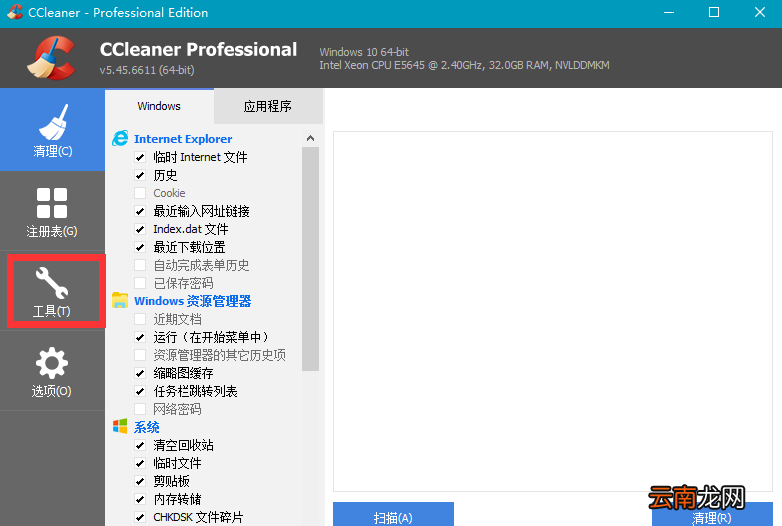782x526 pixels.
Task: Close the CCleaner window
Action: (x=760, y=12)
